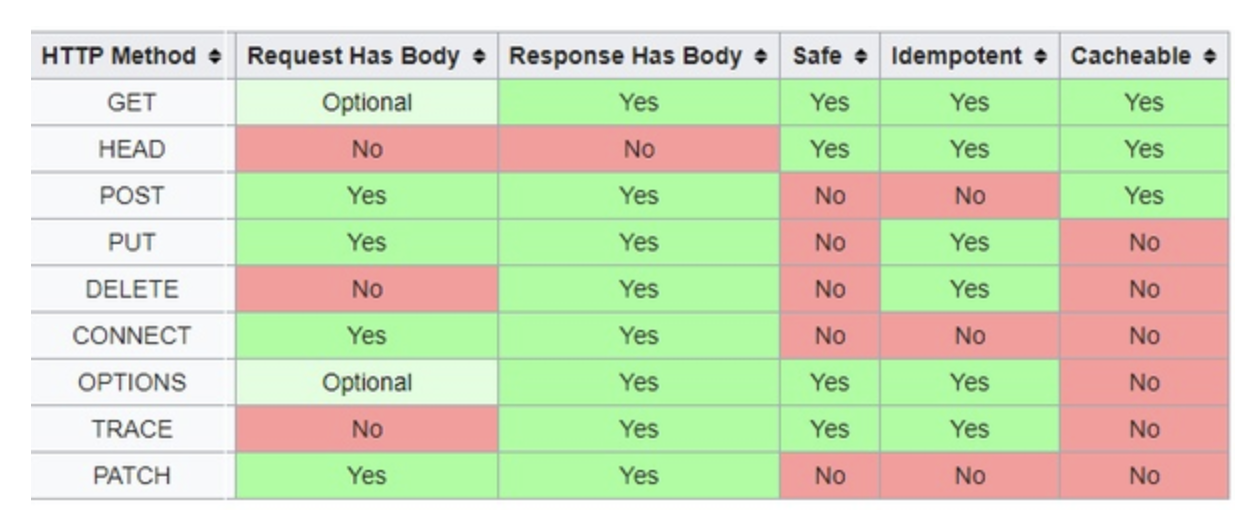
Task: Click HEAD's red Response Has Body cell
Action: point(638,149)
